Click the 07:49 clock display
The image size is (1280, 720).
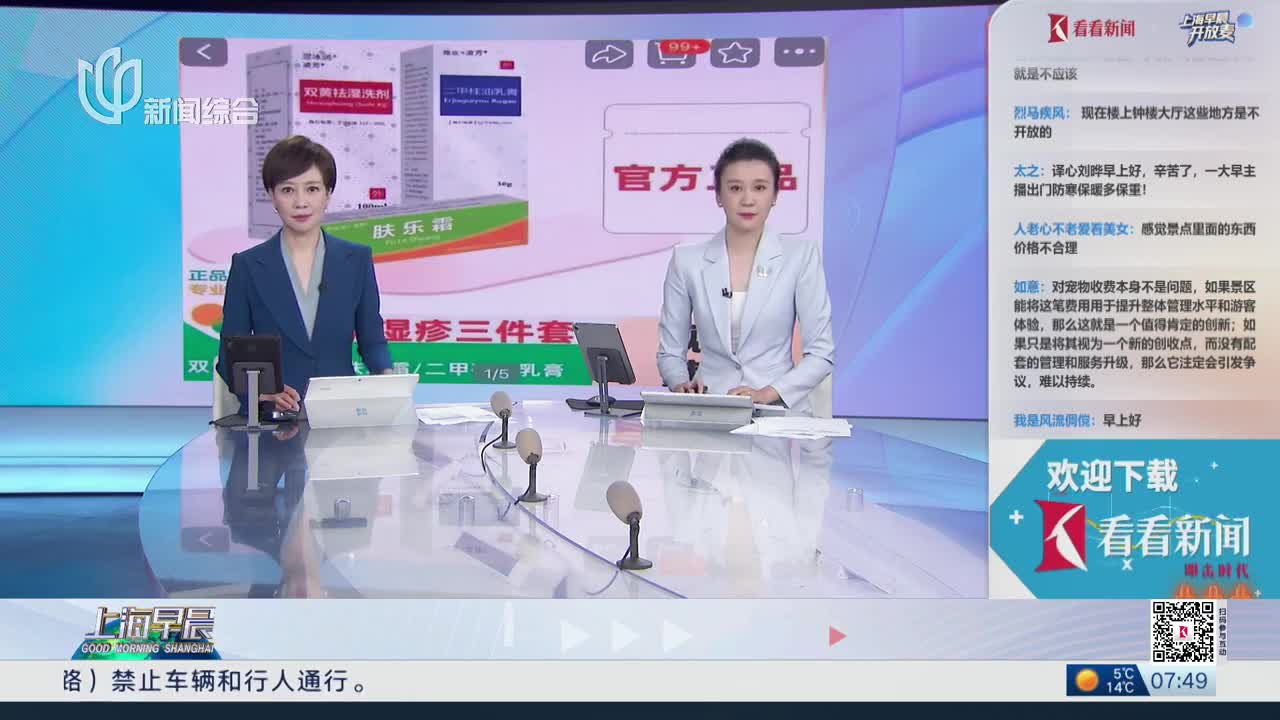pos(1180,682)
